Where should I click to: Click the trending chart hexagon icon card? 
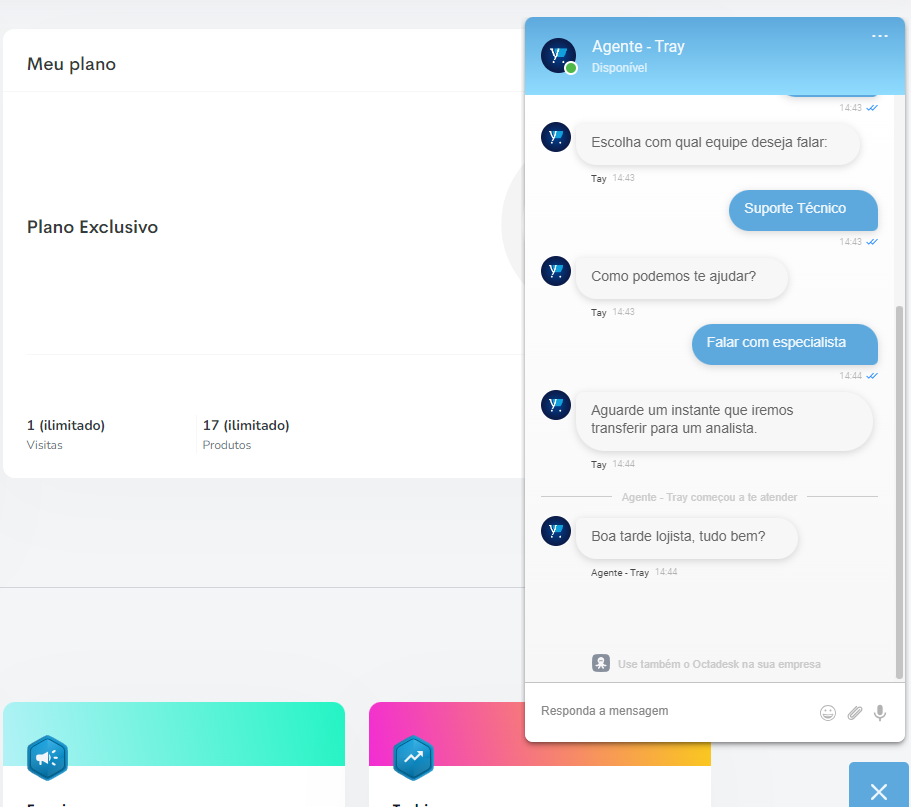413,758
